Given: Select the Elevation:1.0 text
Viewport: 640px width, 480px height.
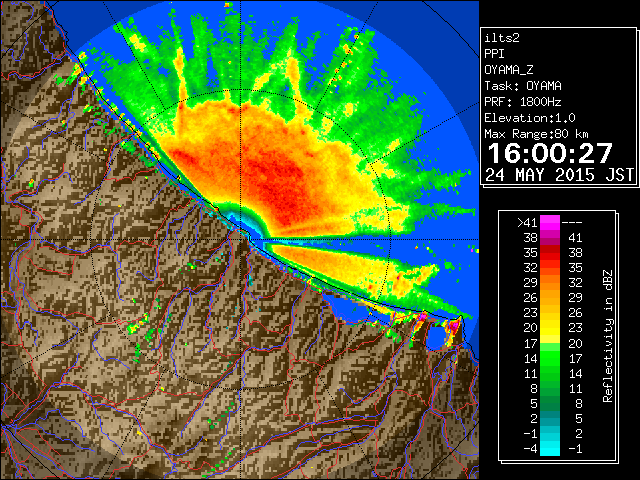Looking at the screenshot, I should (x=530, y=118).
